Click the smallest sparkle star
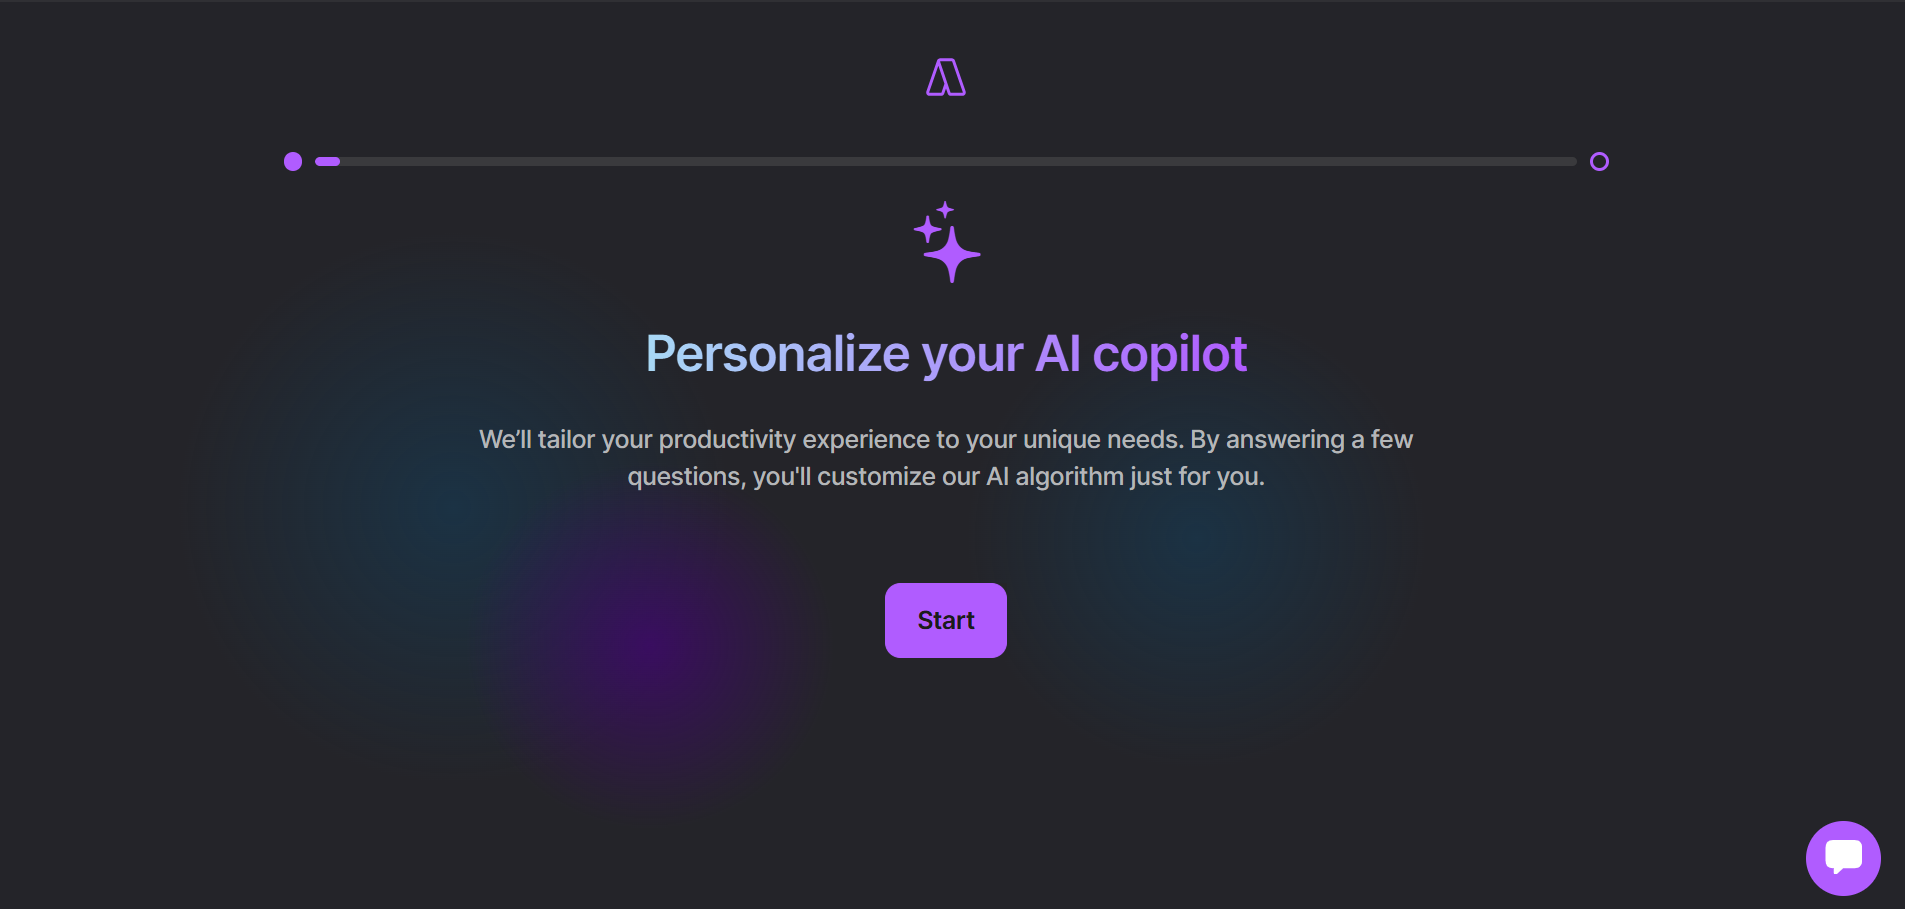1905x909 pixels. (x=945, y=210)
